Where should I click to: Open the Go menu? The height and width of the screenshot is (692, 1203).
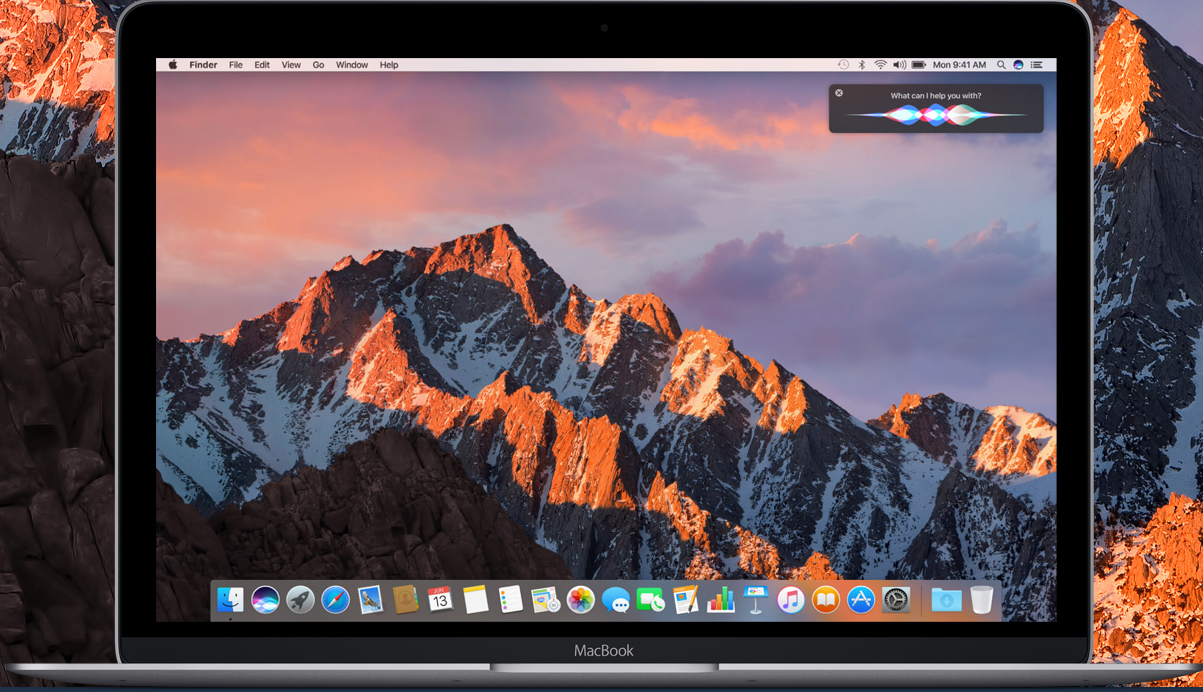318,65
